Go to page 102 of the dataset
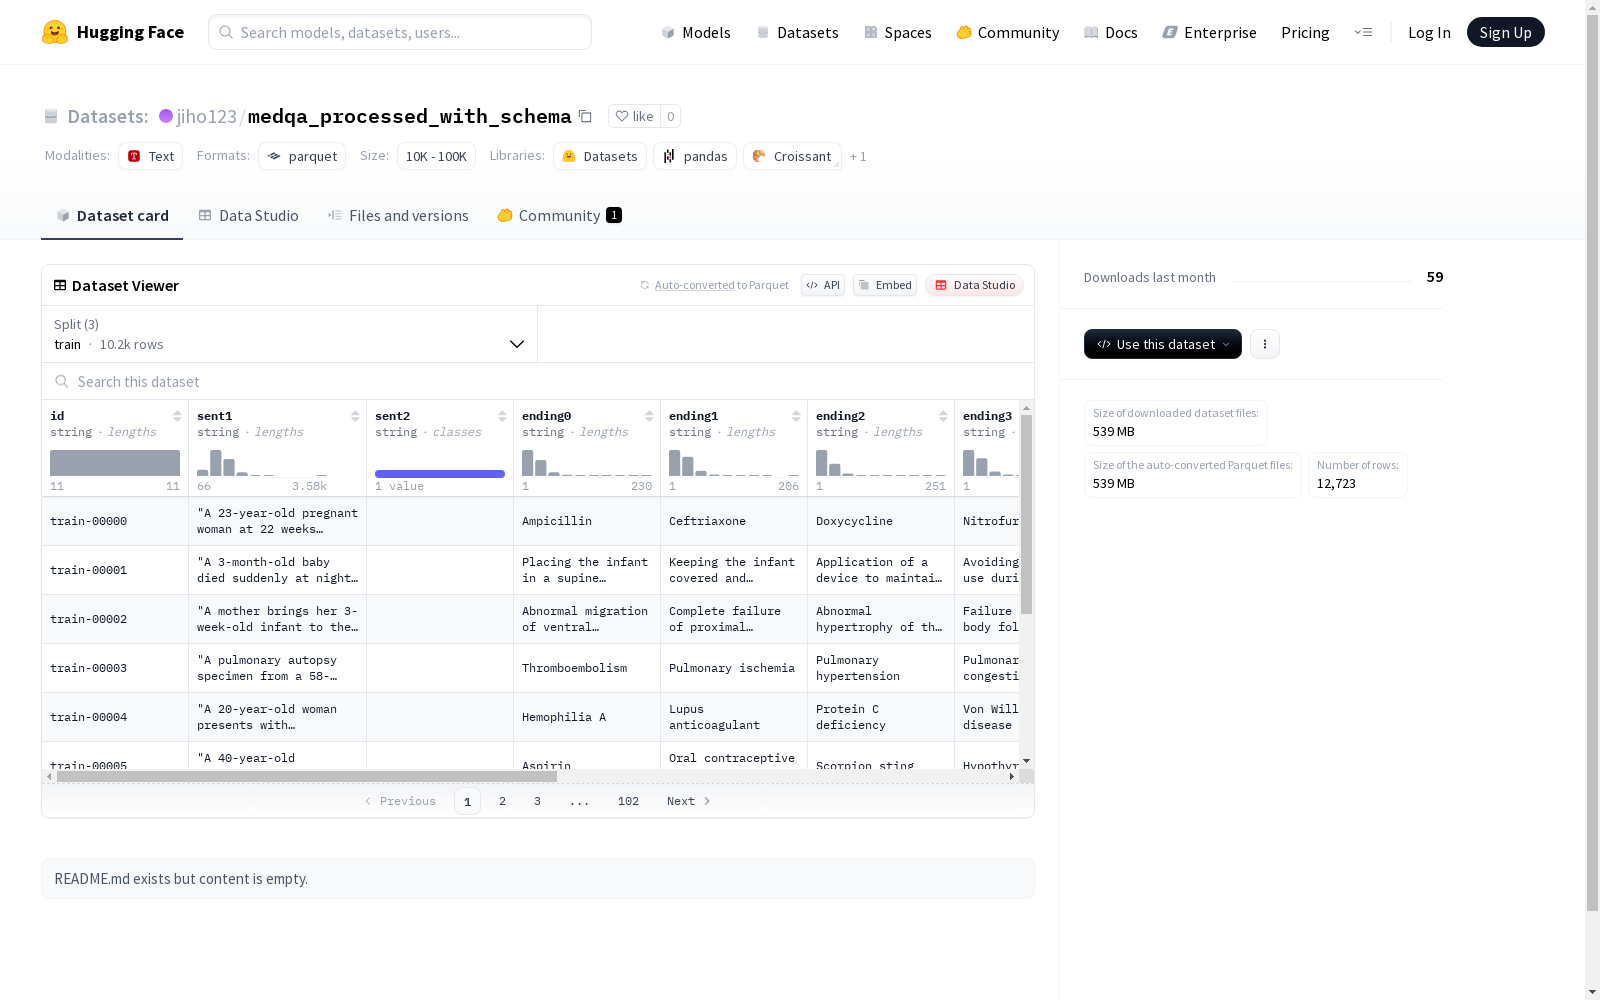The image size is (1600, 1000). pyautogui.click(x=628, y=801)
